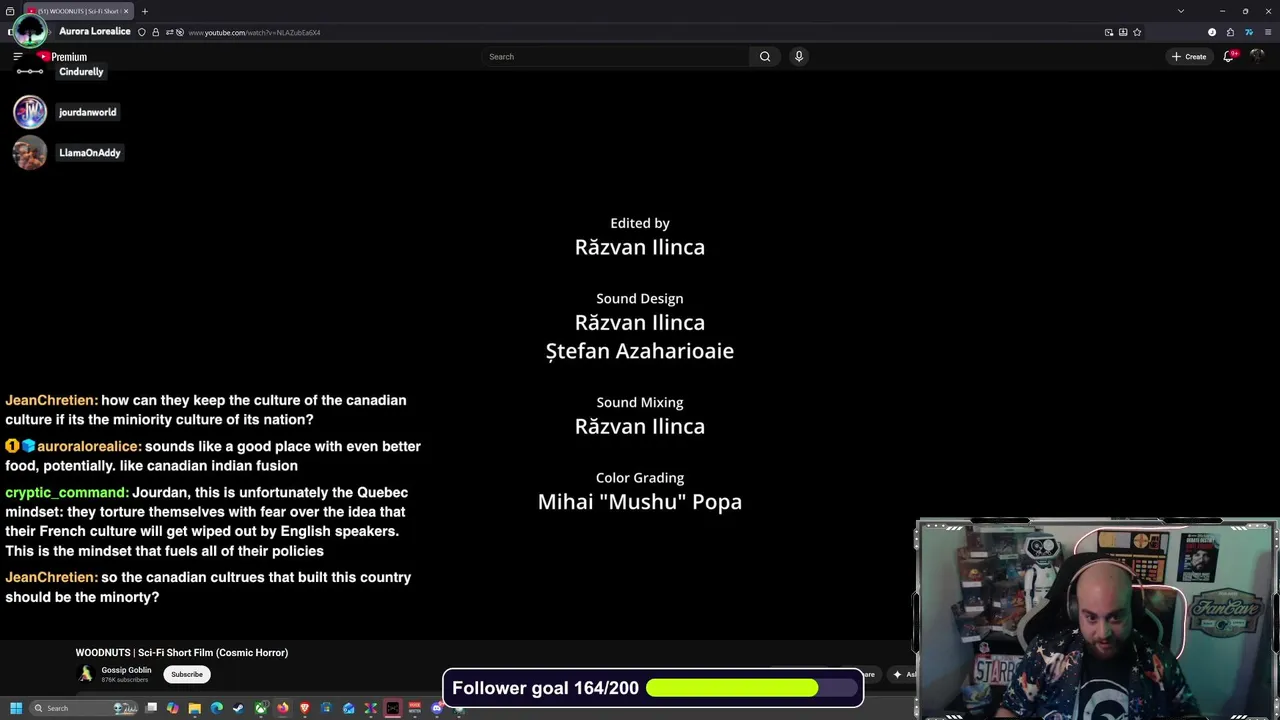Click the clock extension toolbar icon

(x=1212, y=32)
